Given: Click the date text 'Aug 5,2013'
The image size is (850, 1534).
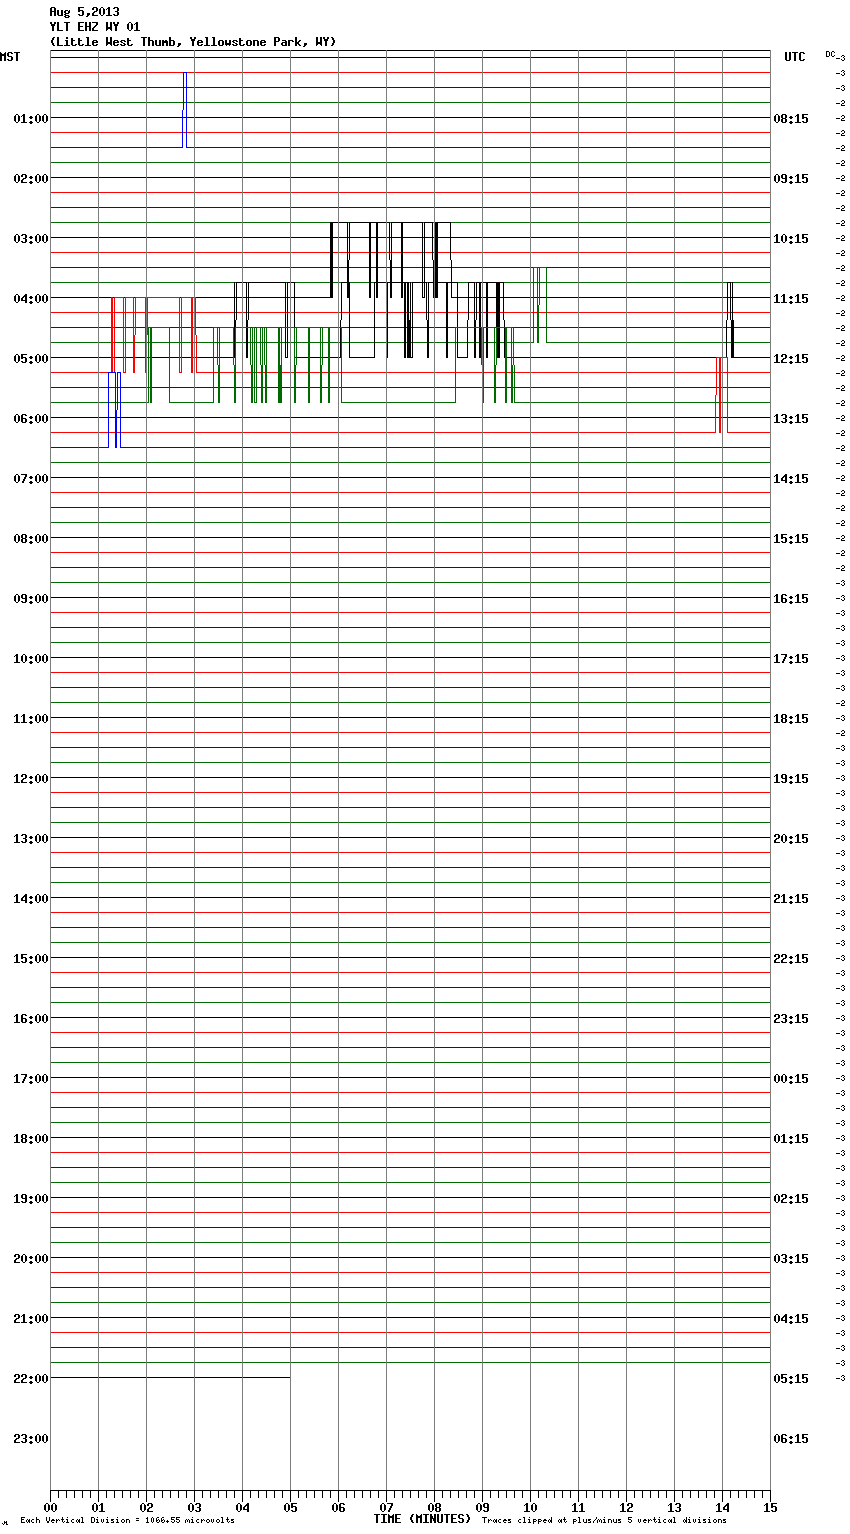Looking at the screenshot, I should pos(84,12).
